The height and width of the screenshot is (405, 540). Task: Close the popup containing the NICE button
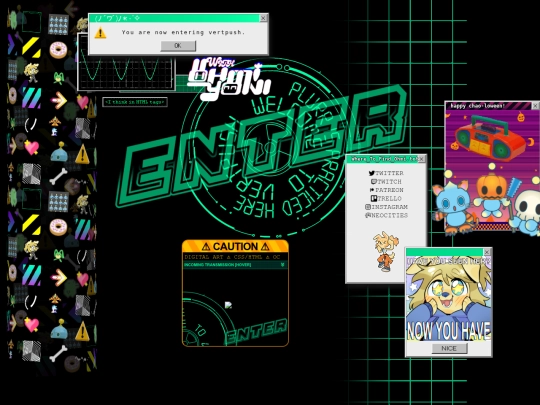(487, 252)
